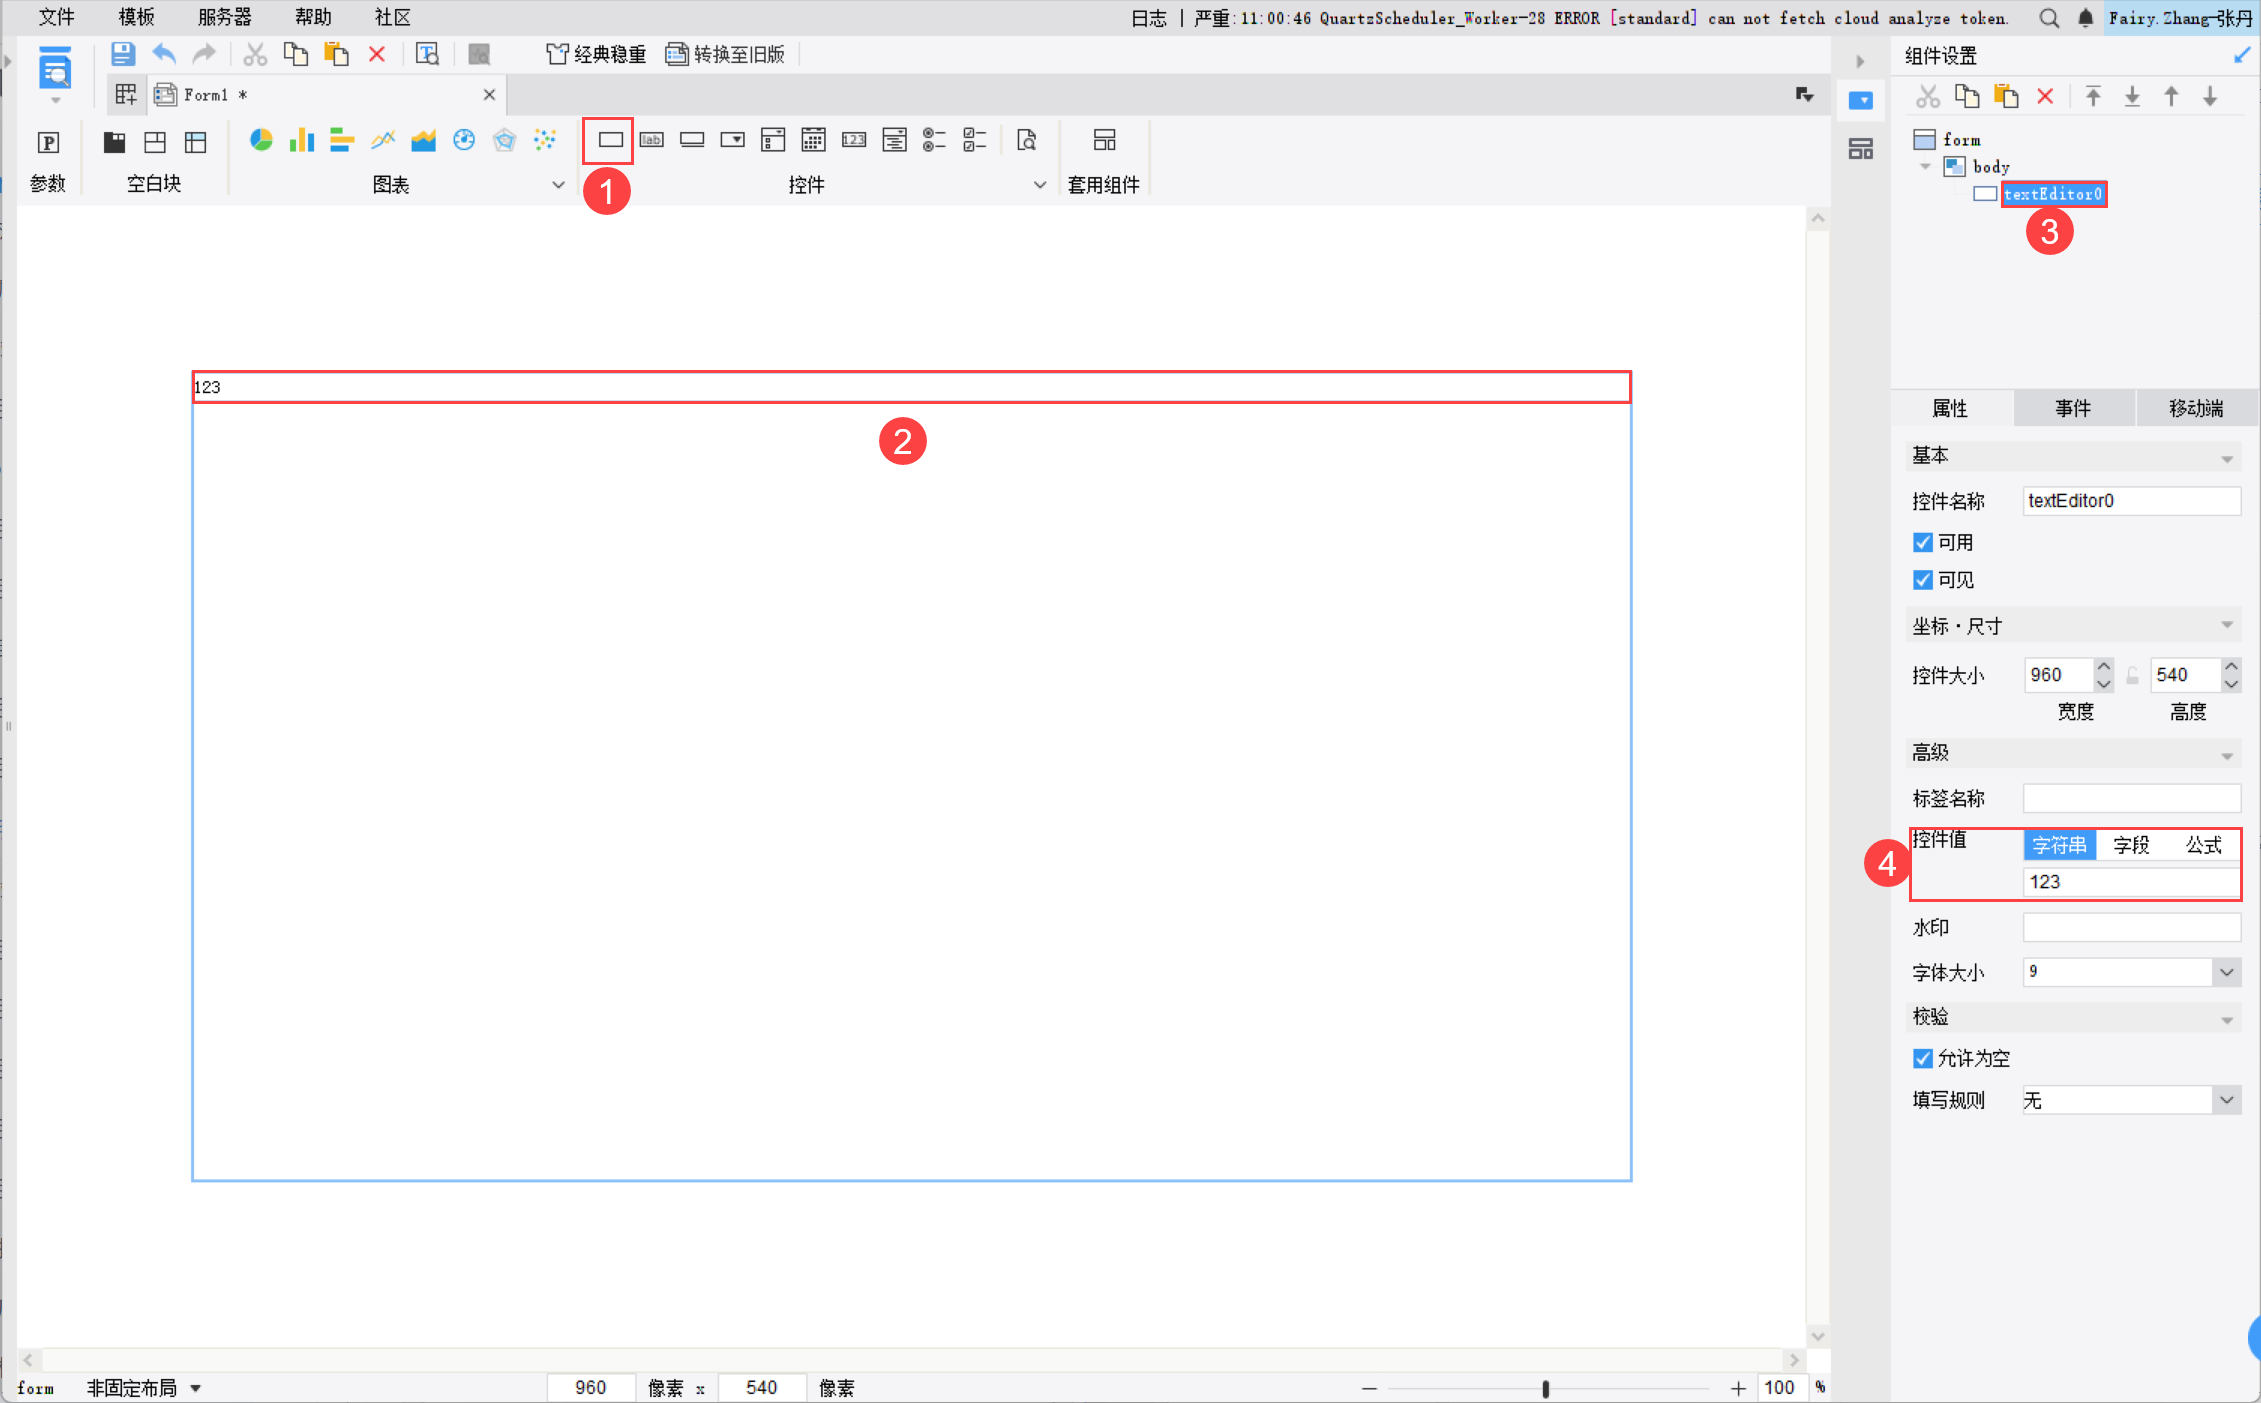Select the pie chart icon
Screen dimensions: 2261x1403
coord(261,140)
